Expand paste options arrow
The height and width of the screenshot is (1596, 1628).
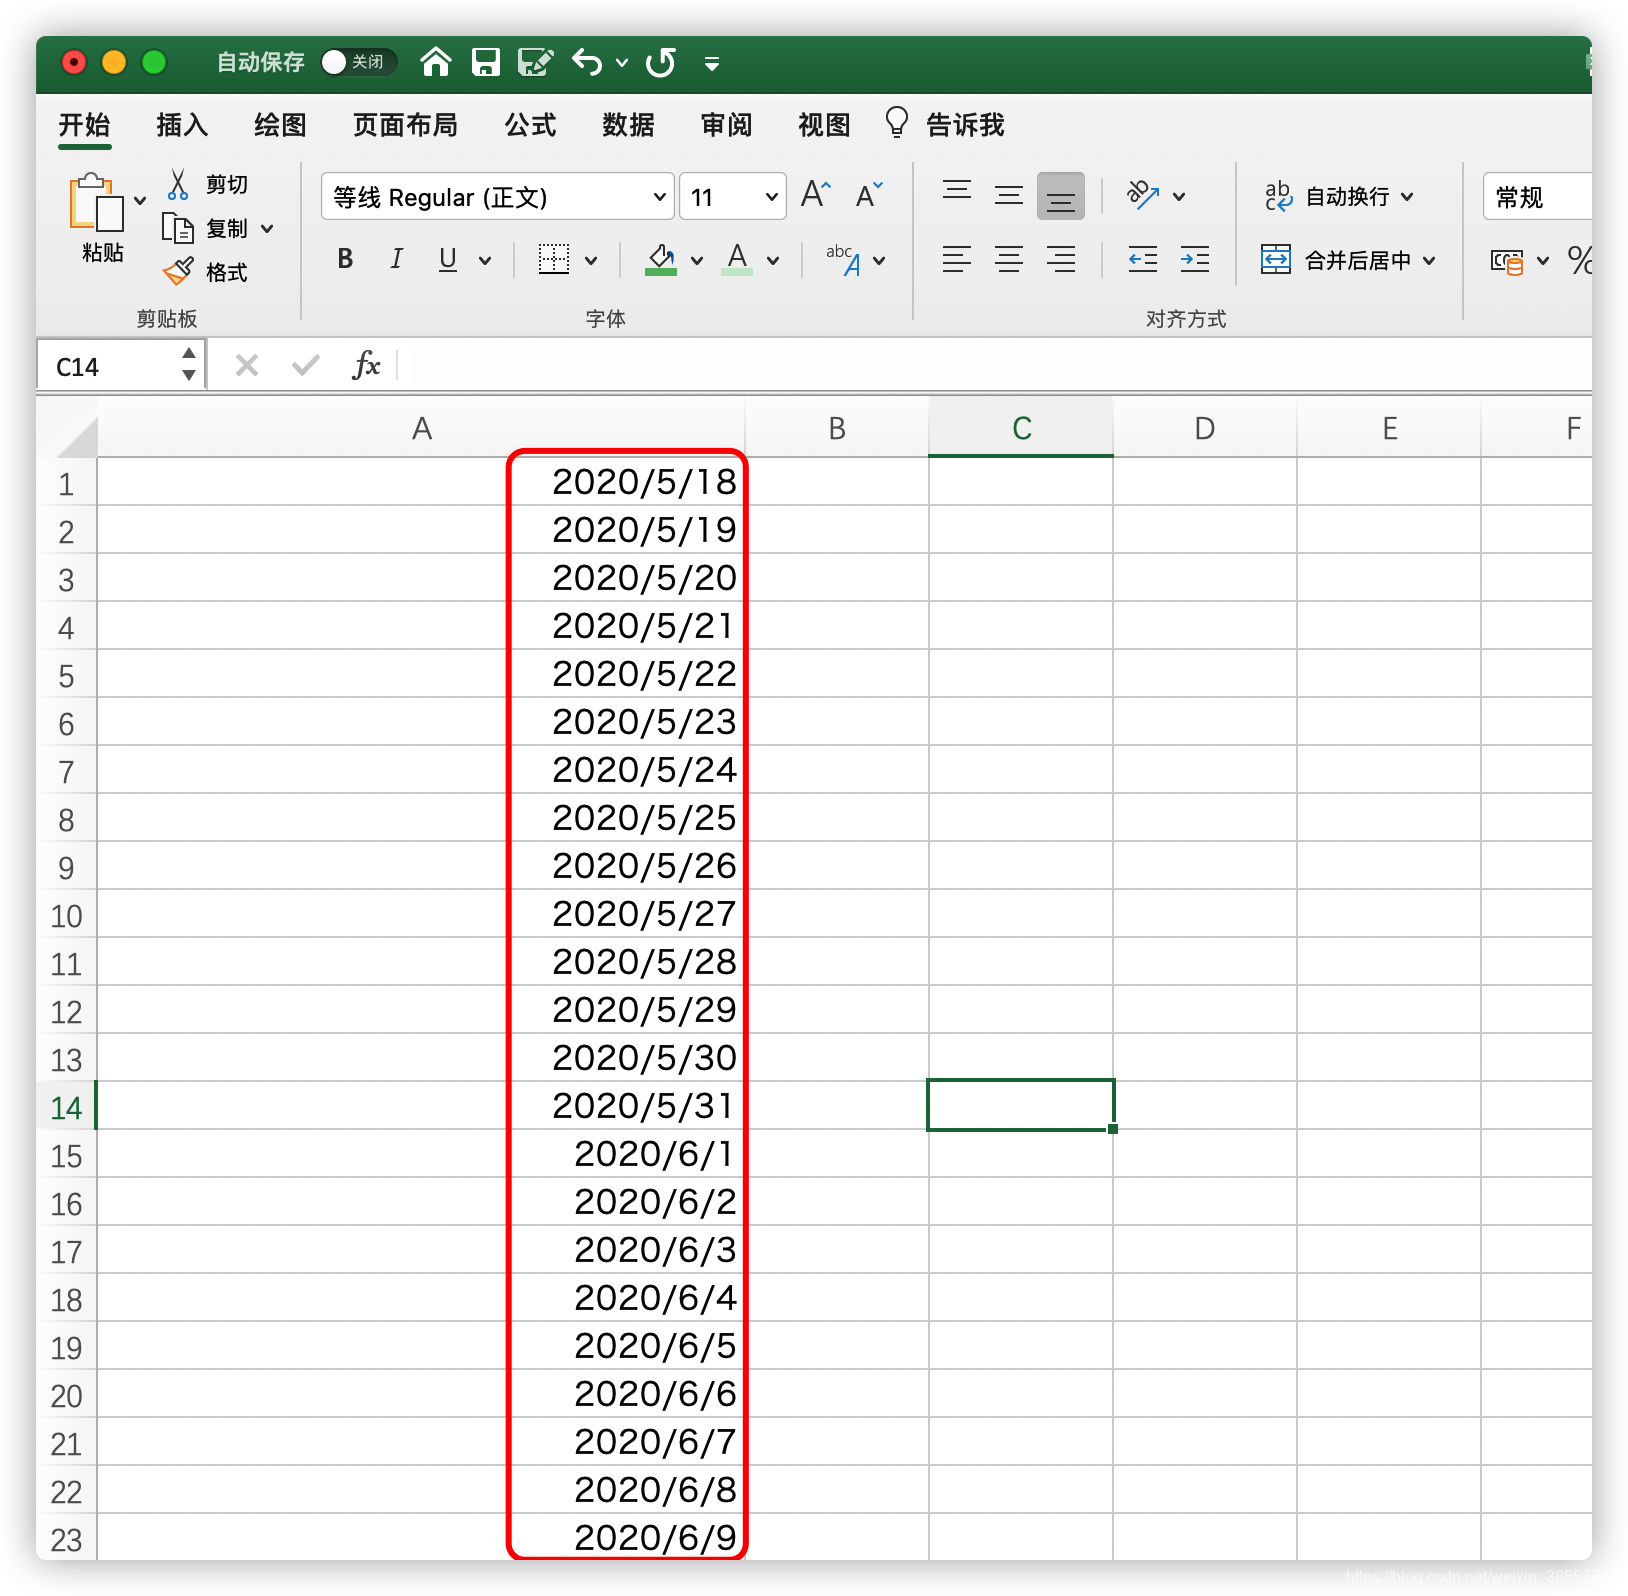(x=140, y=200)
